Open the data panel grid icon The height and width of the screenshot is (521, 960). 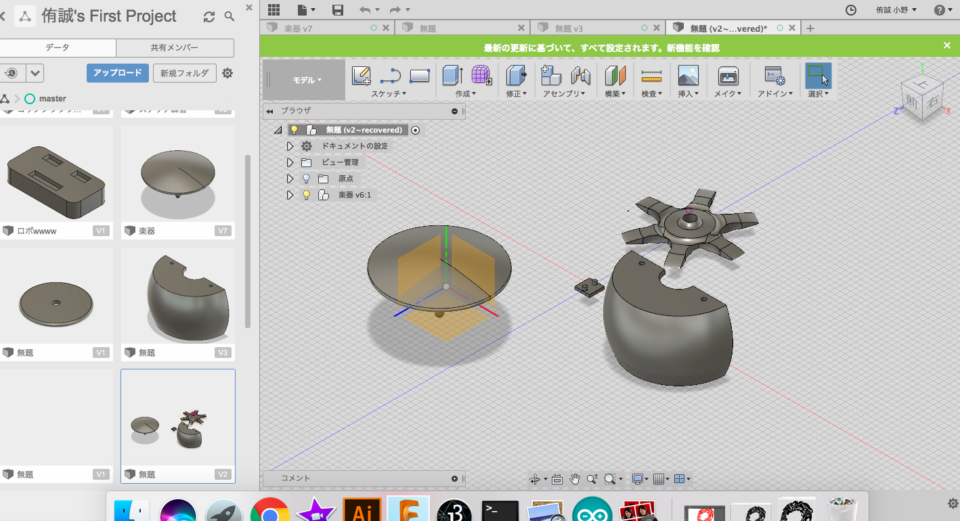(x=274, y=9)
